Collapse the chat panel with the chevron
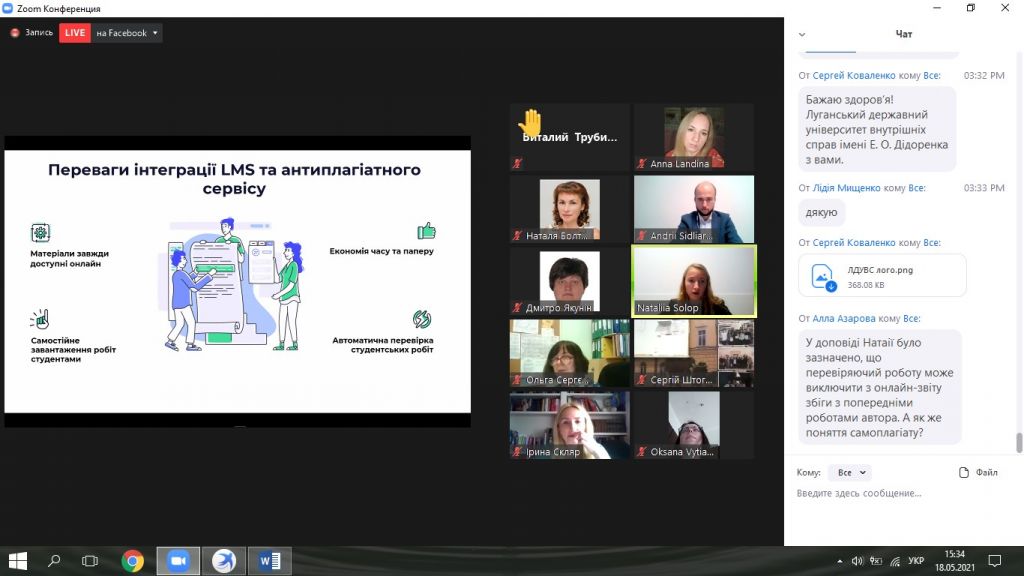The image size is (1024, 576). [802, 35]
